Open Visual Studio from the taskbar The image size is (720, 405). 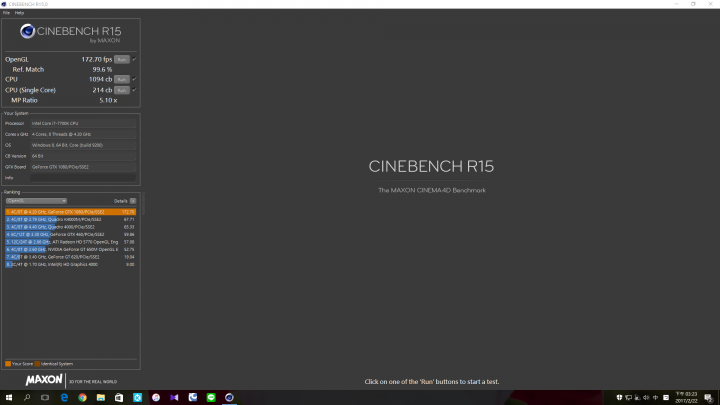click(174, 398)
